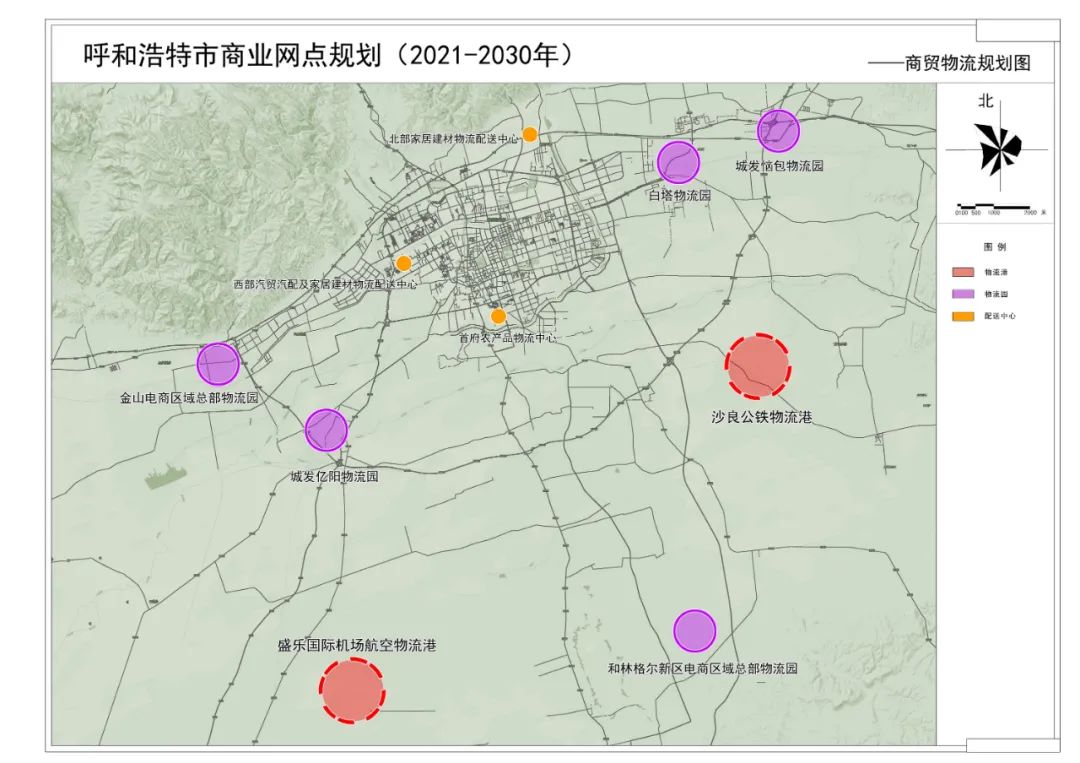Click the orange 配送中心 legend swatch
This screenshot has height=763, width=1080.
click(x=960, y=316)
